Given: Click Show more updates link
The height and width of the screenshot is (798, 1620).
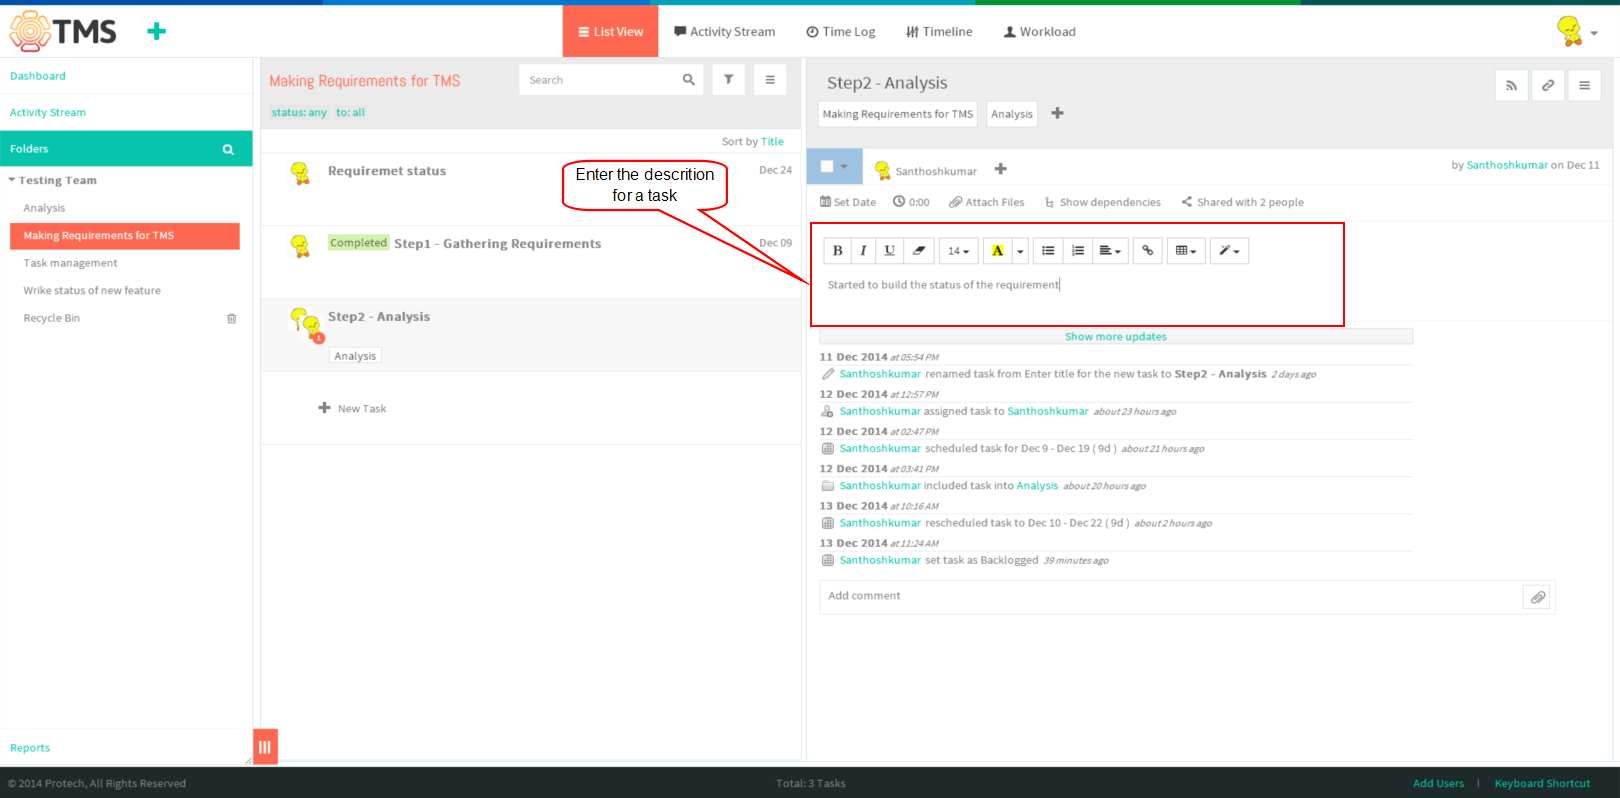Looking at the screenshot, I should tap(1116, 337).
